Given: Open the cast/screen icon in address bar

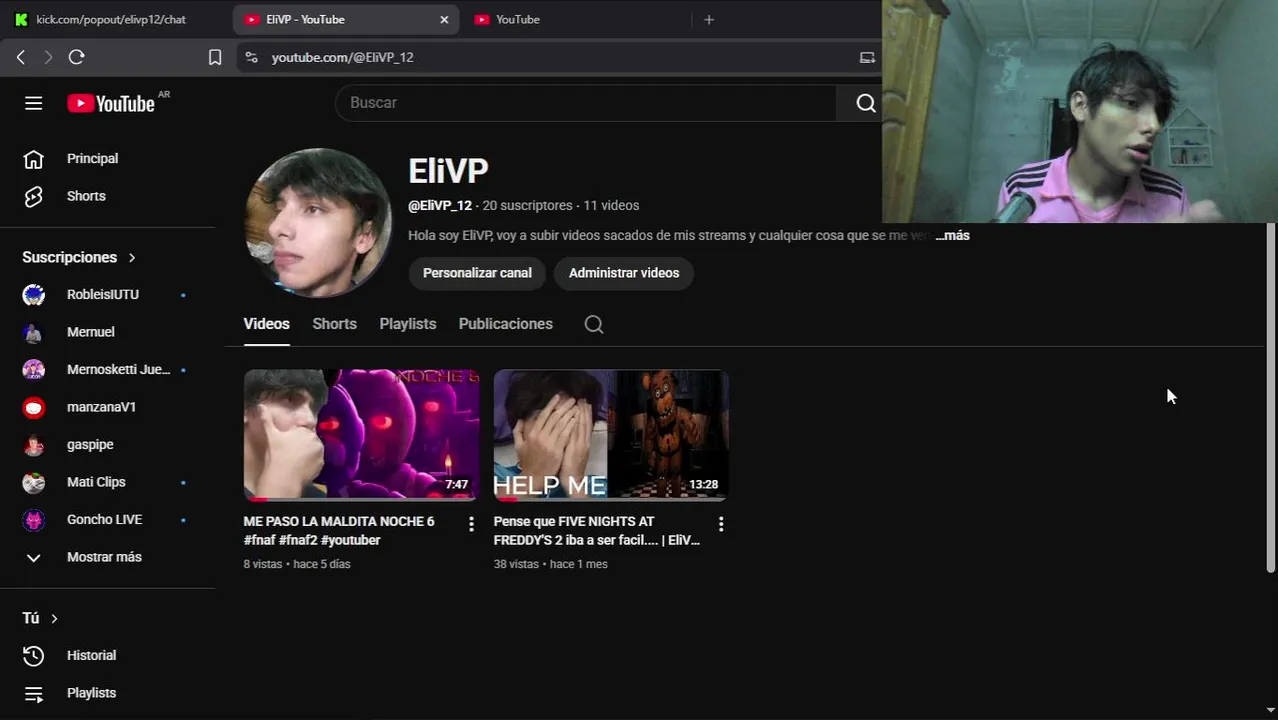Looking at the screenshot, I should click(867, 57).
